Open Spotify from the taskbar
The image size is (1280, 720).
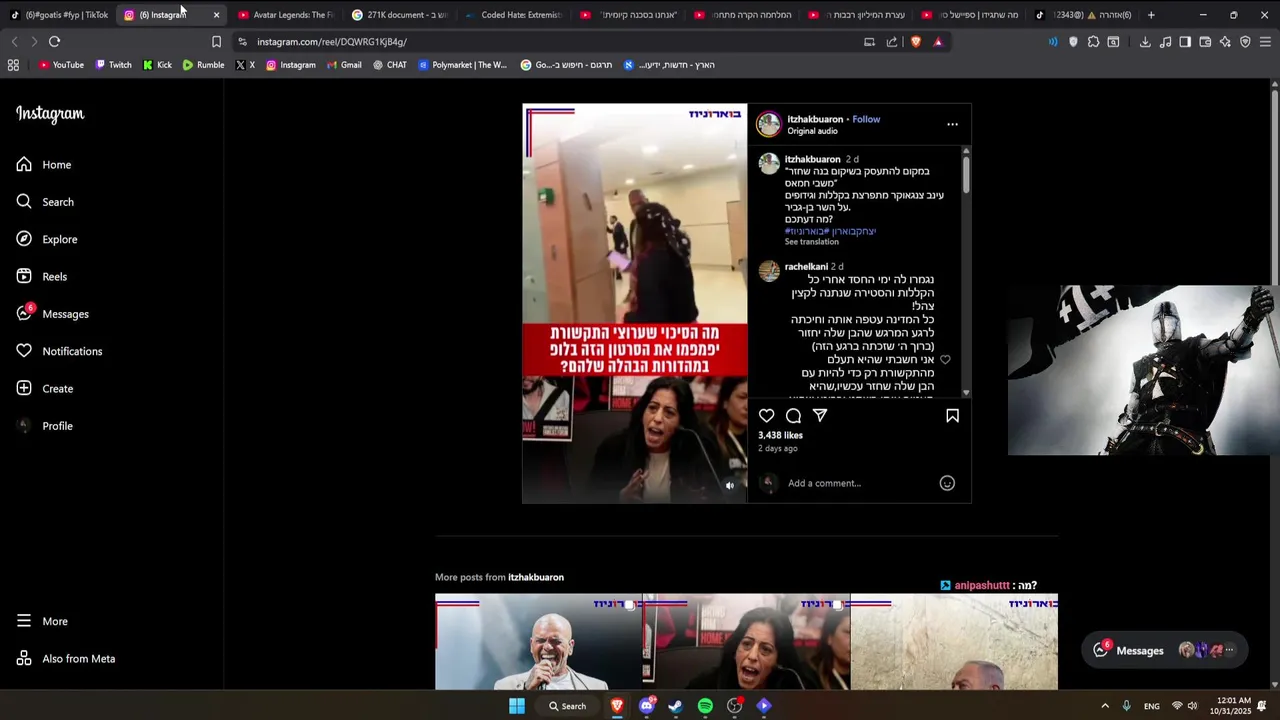[x=705, y=706]
